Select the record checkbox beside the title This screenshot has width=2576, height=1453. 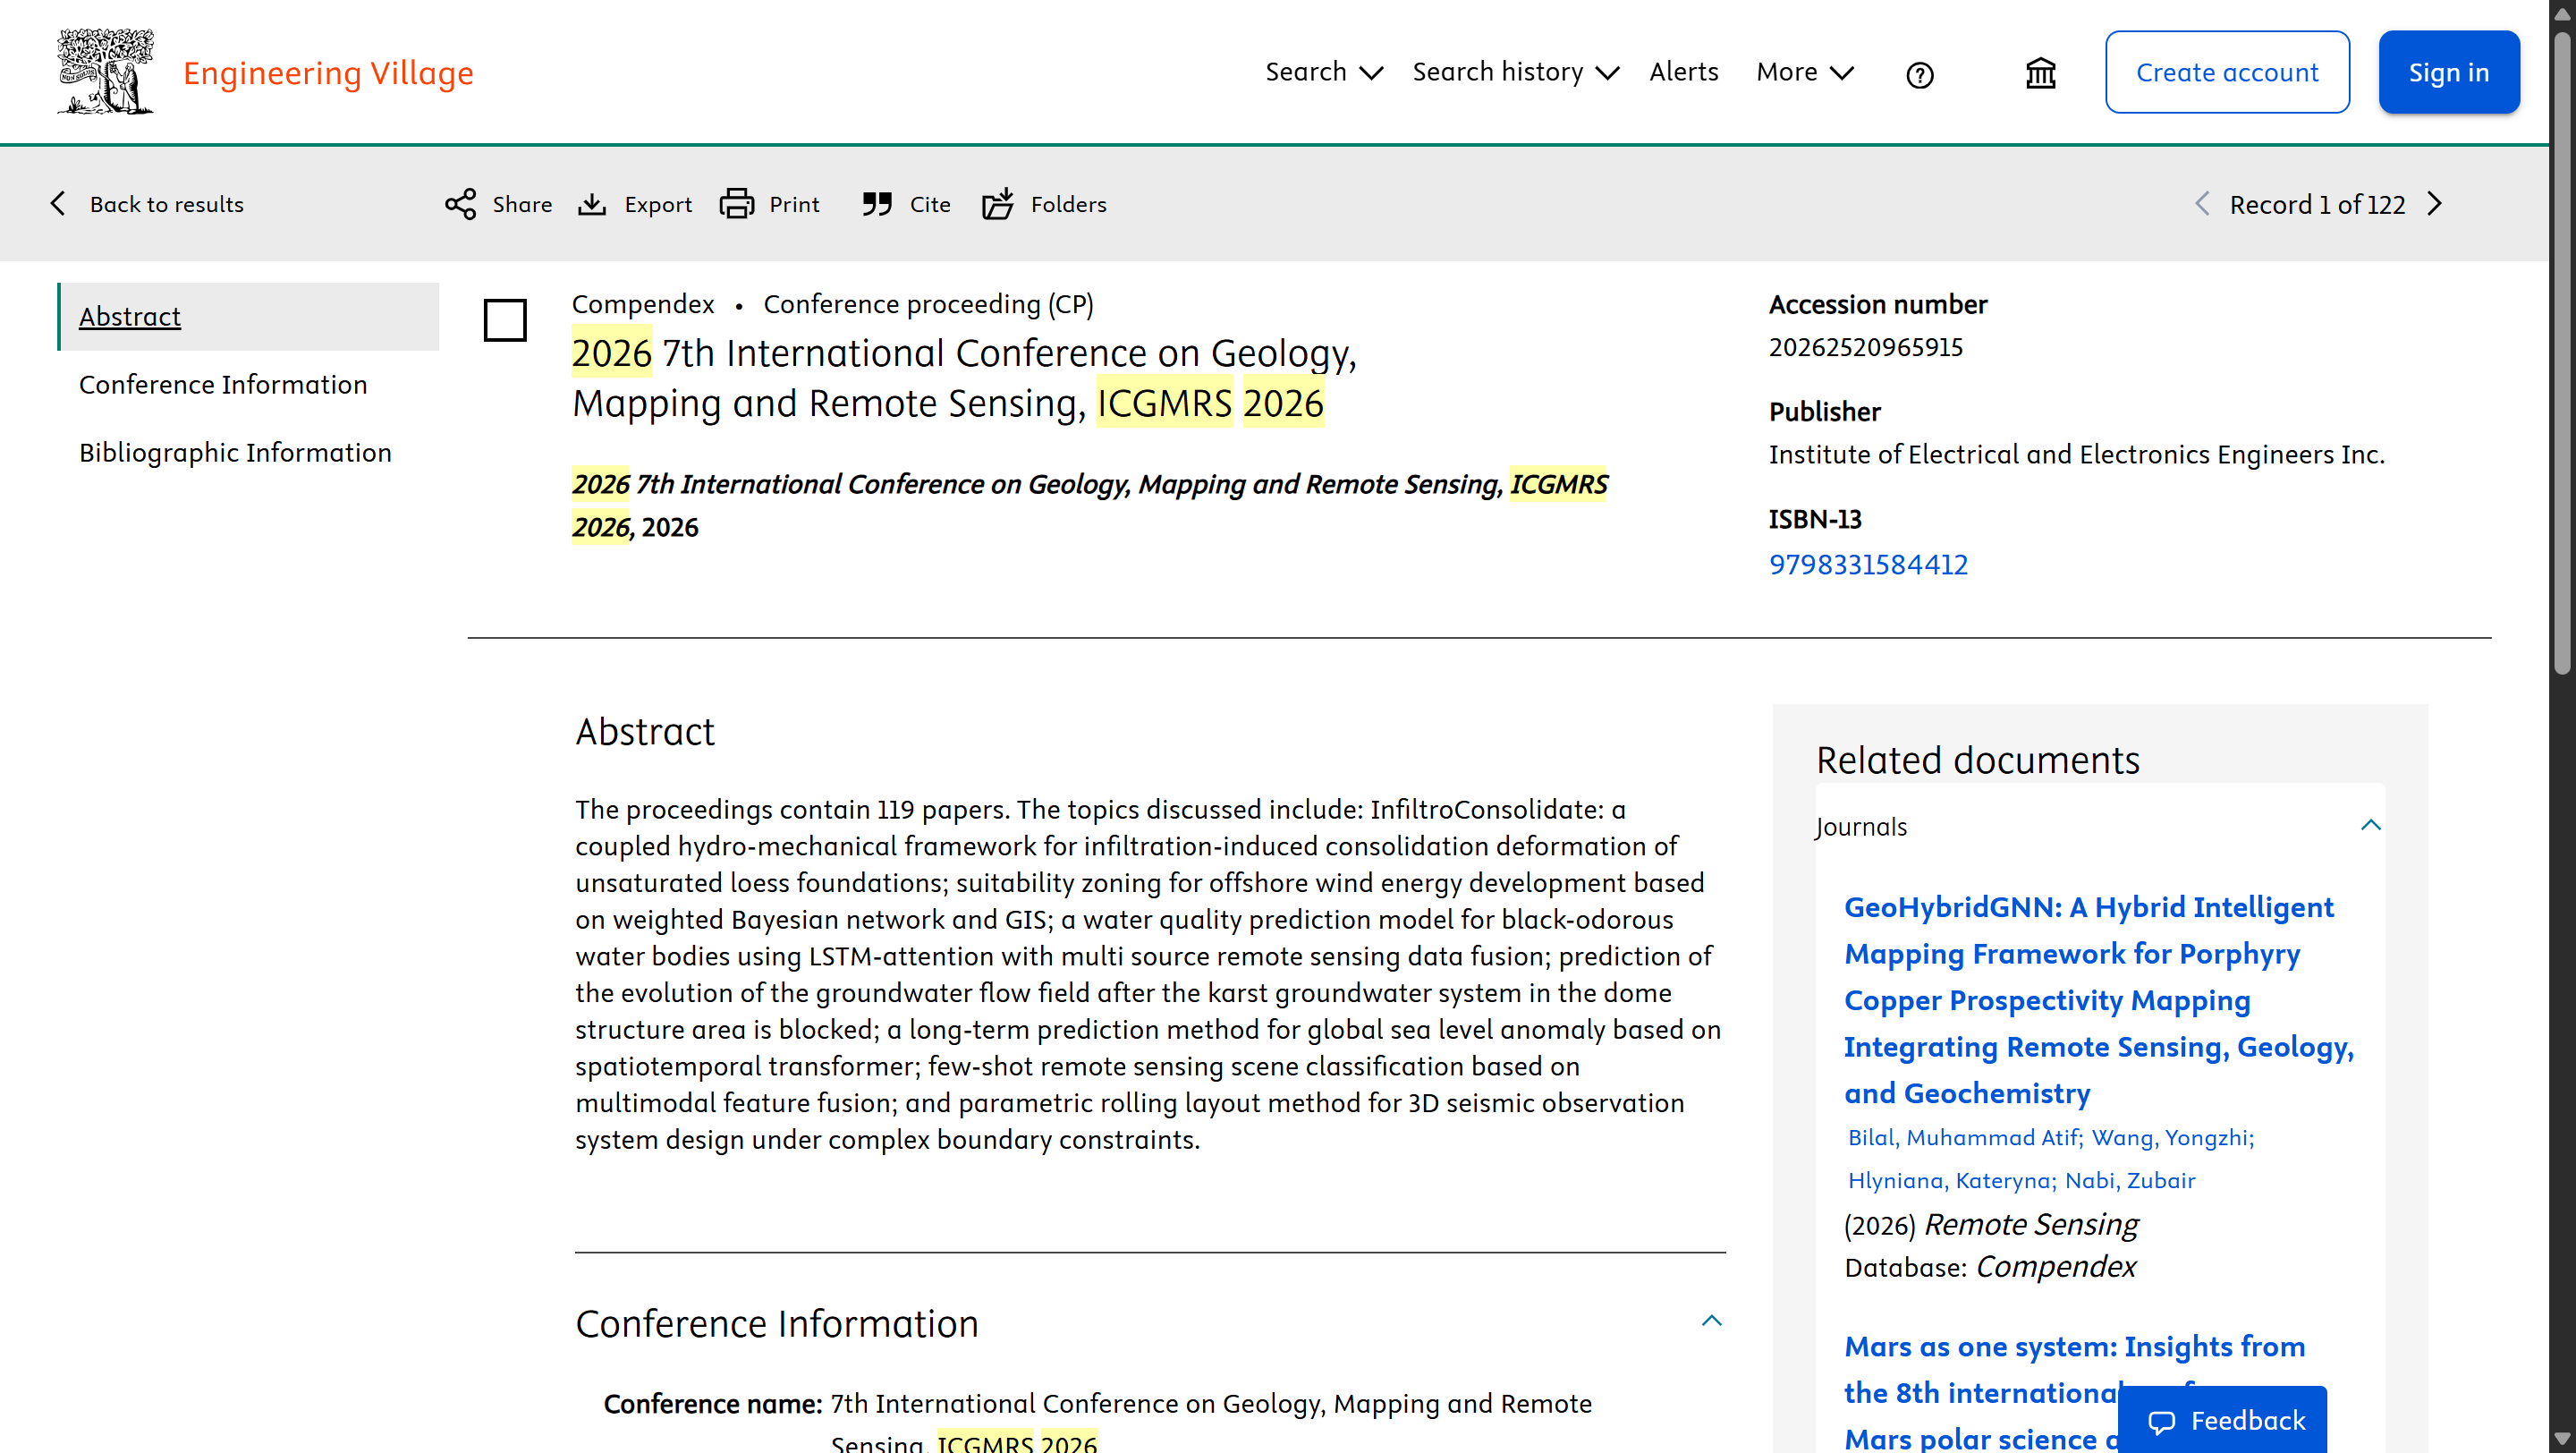(505, 320)
